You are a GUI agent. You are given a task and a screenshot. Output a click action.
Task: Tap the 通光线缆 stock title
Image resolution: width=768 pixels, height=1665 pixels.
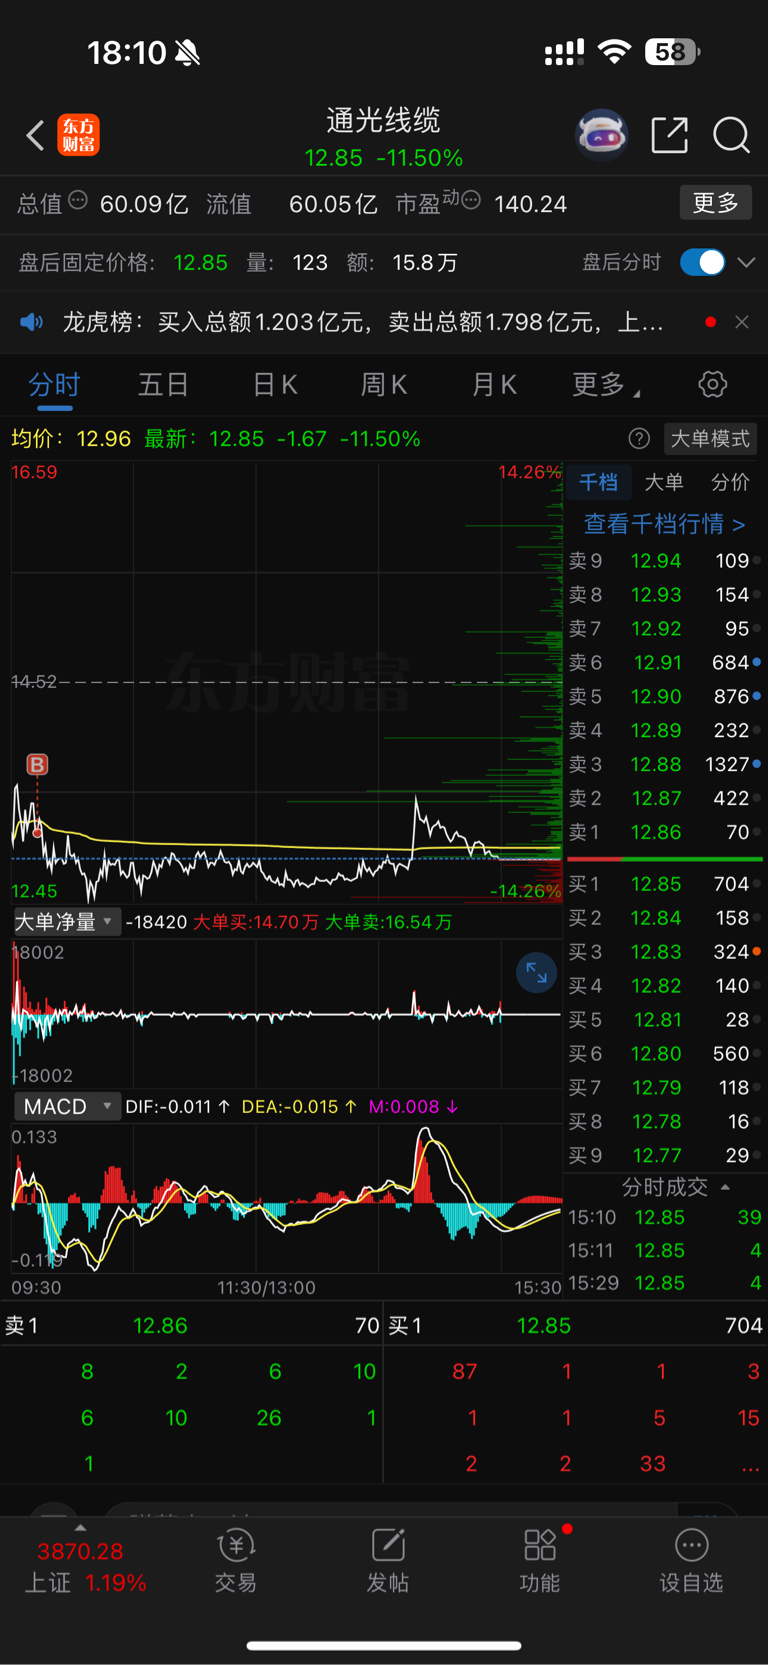click(x=383, y=121)
